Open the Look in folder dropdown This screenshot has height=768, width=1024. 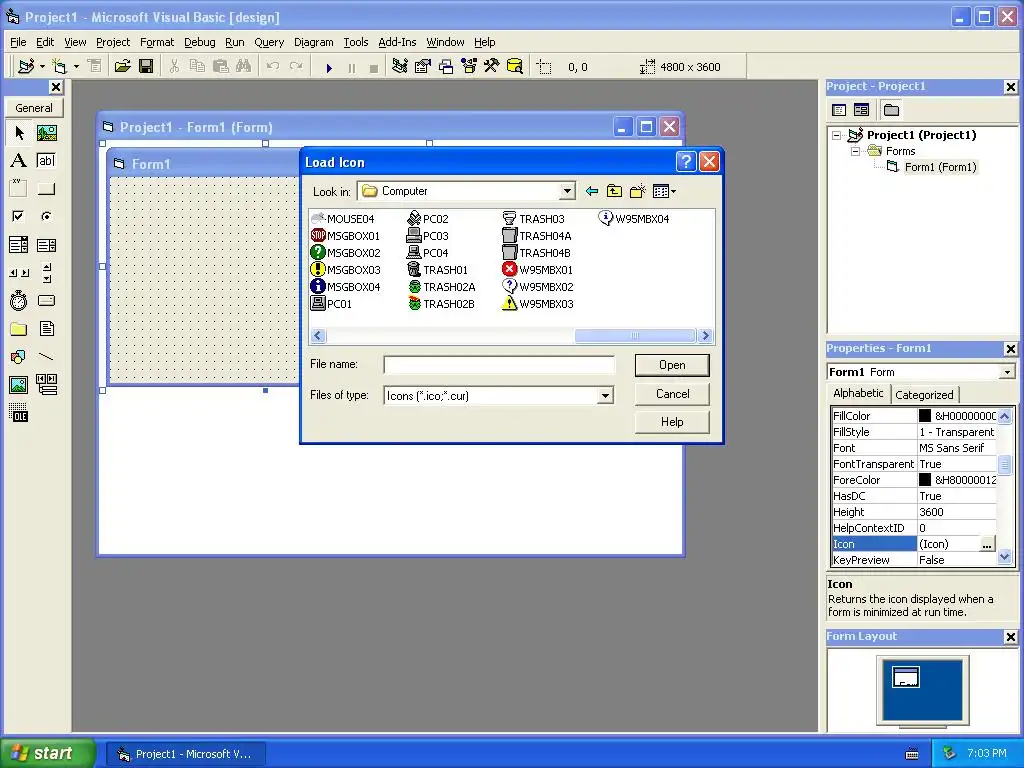coord(567,191)
